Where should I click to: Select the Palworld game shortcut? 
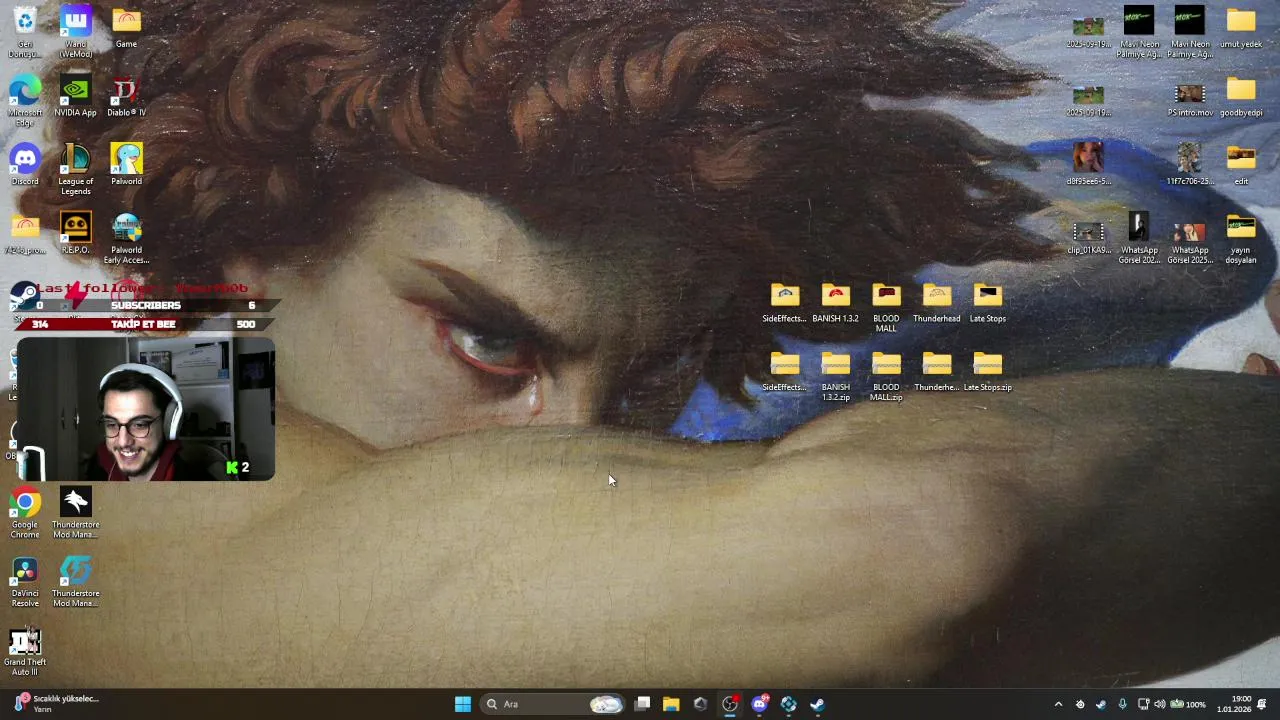pos(126,165)
